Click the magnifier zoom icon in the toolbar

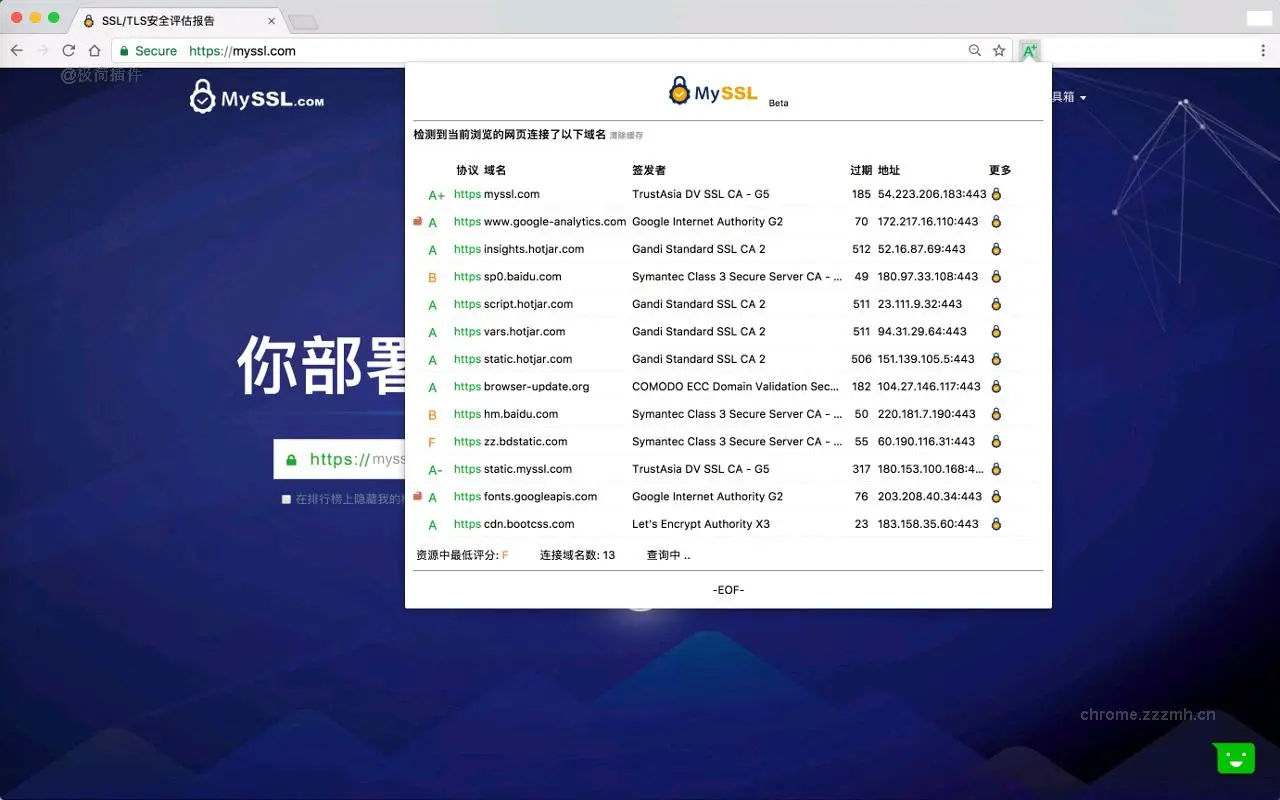tap(975, 50)
